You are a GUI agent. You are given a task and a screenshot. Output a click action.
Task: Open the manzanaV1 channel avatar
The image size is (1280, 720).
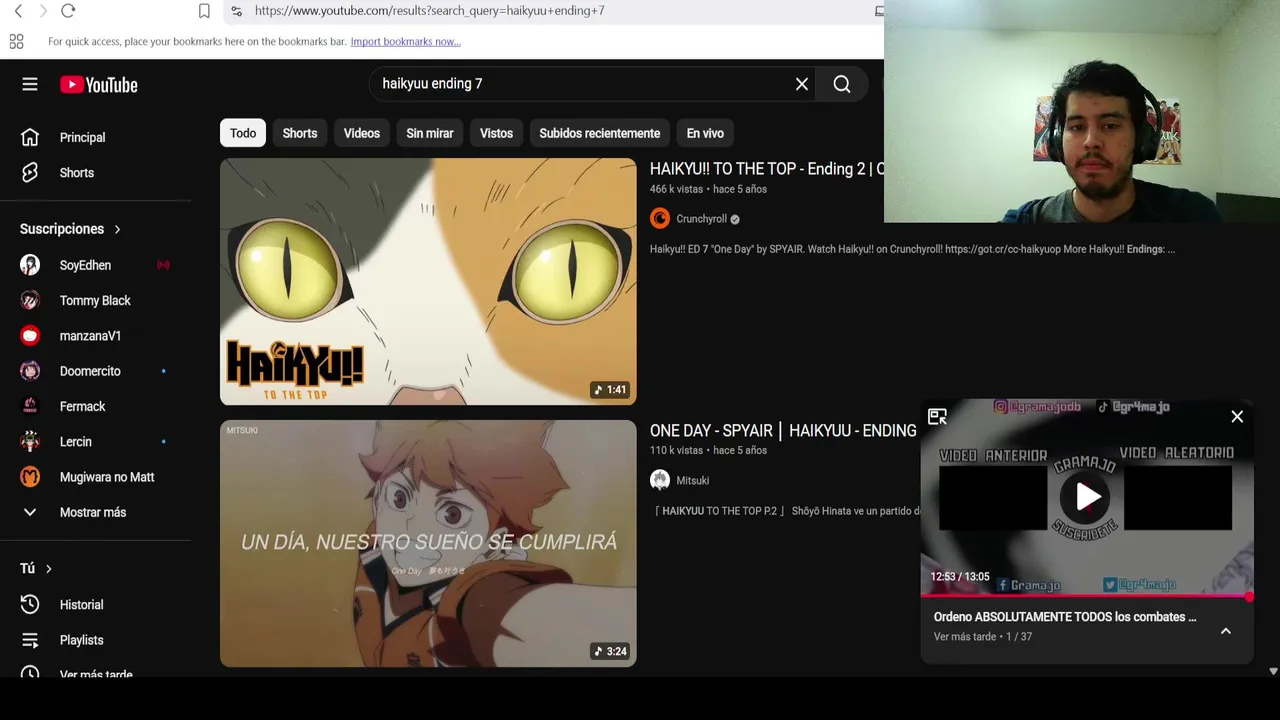[x=30, y=336]
